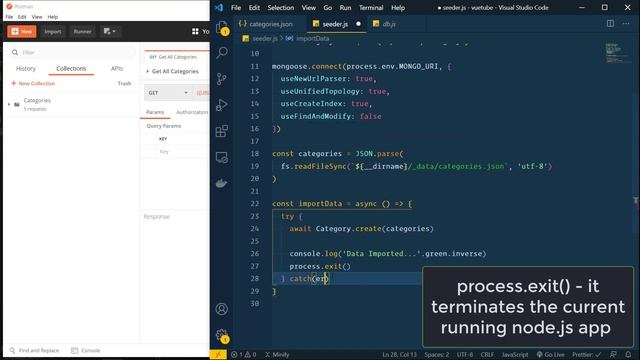
Task: Click the VS Code logo icon
Action: [219, 8]
